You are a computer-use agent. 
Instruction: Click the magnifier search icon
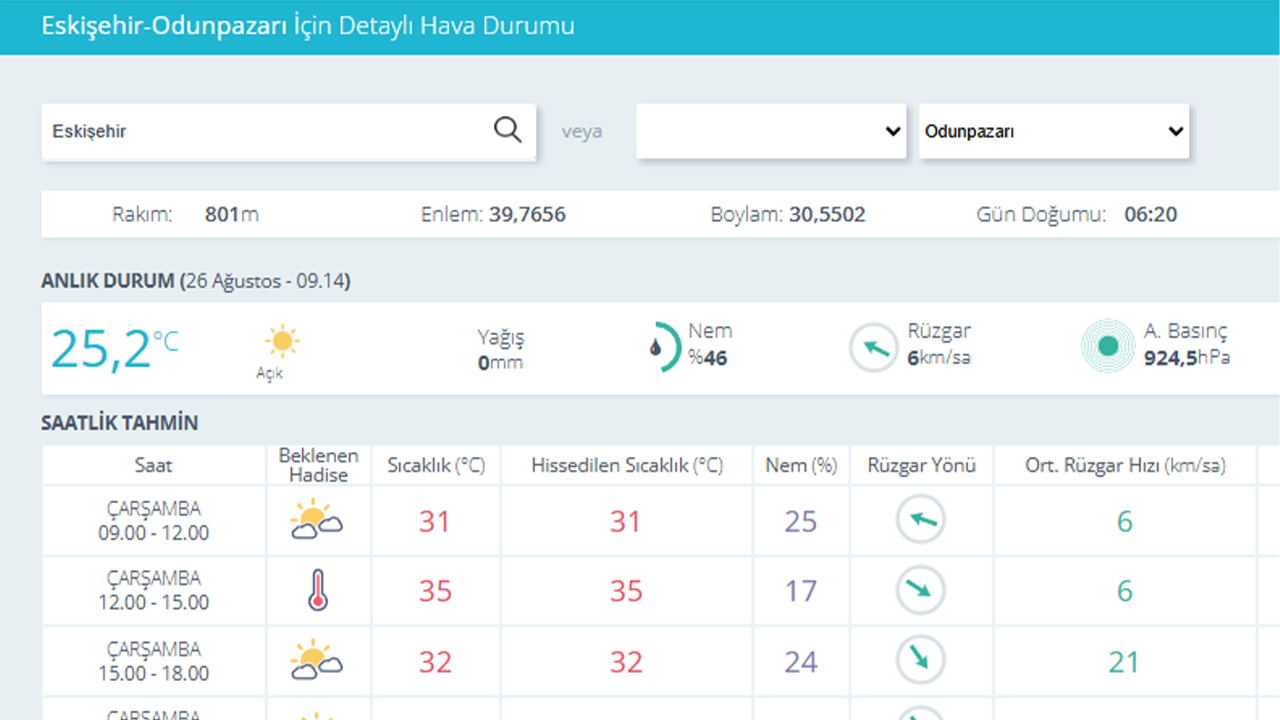pos(508,130)
